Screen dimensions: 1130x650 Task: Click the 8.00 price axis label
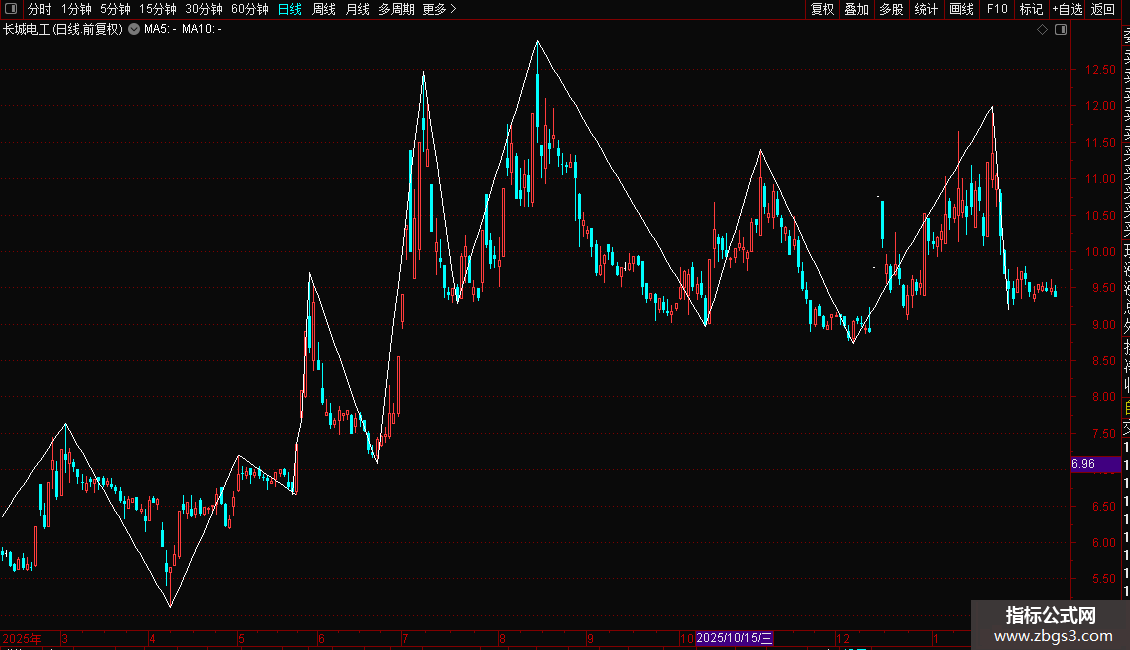point(1103,397)
